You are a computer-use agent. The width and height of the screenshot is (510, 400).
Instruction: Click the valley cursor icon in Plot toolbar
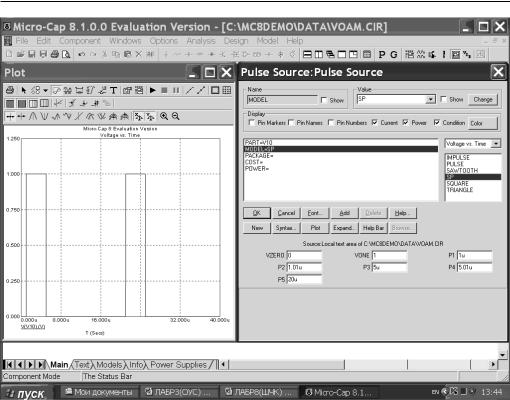point(44,116)
